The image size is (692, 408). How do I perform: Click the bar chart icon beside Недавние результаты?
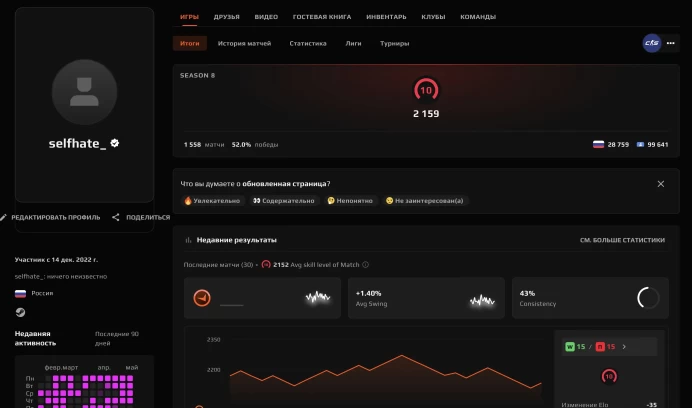point(188,240)
